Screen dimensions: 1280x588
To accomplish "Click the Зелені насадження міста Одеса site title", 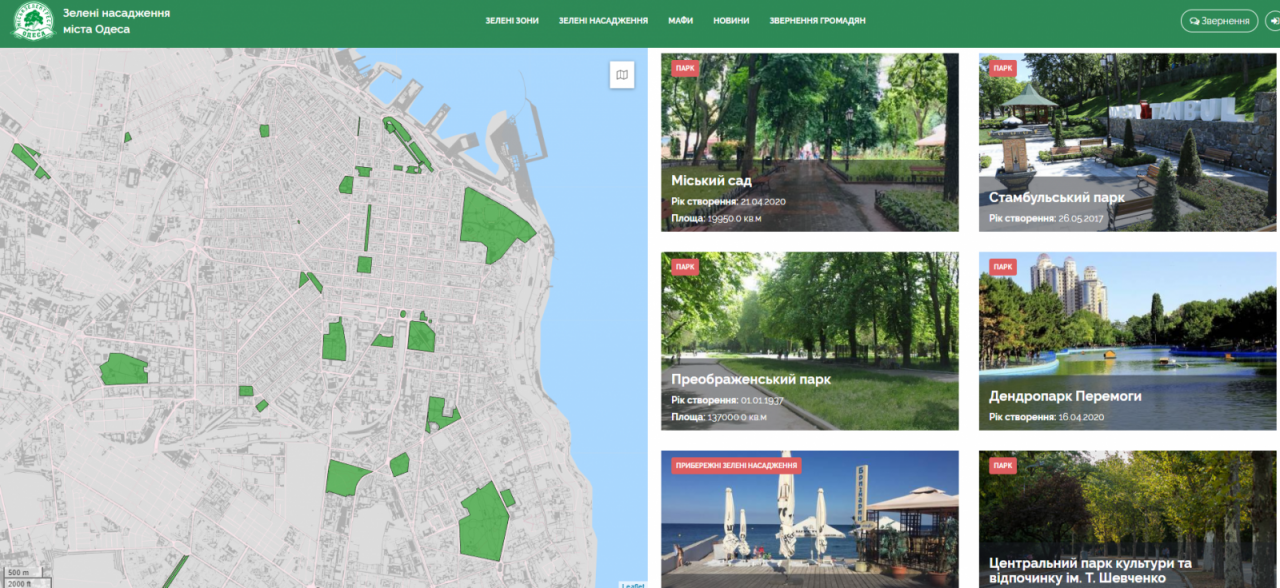I will point(116,21).
